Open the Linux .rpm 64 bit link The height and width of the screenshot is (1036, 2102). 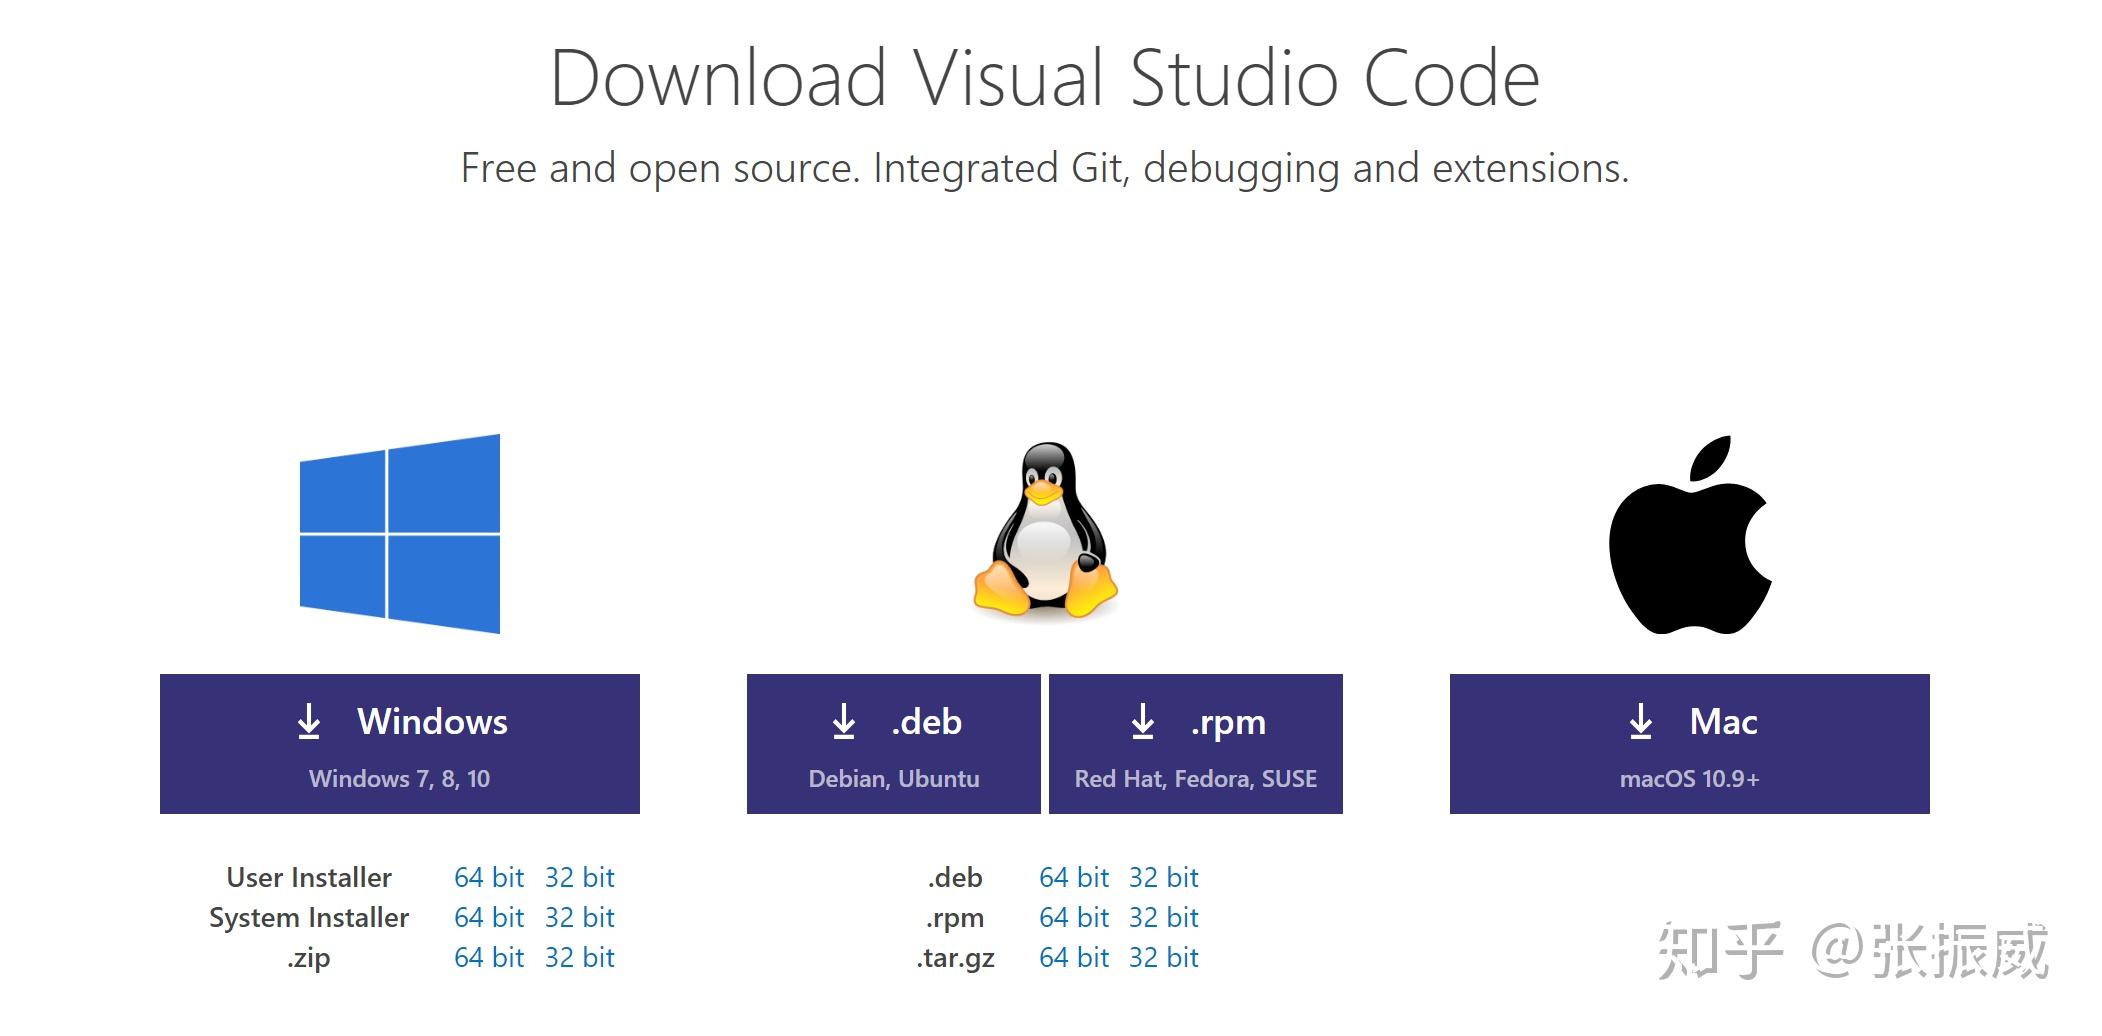point(1074,918)
